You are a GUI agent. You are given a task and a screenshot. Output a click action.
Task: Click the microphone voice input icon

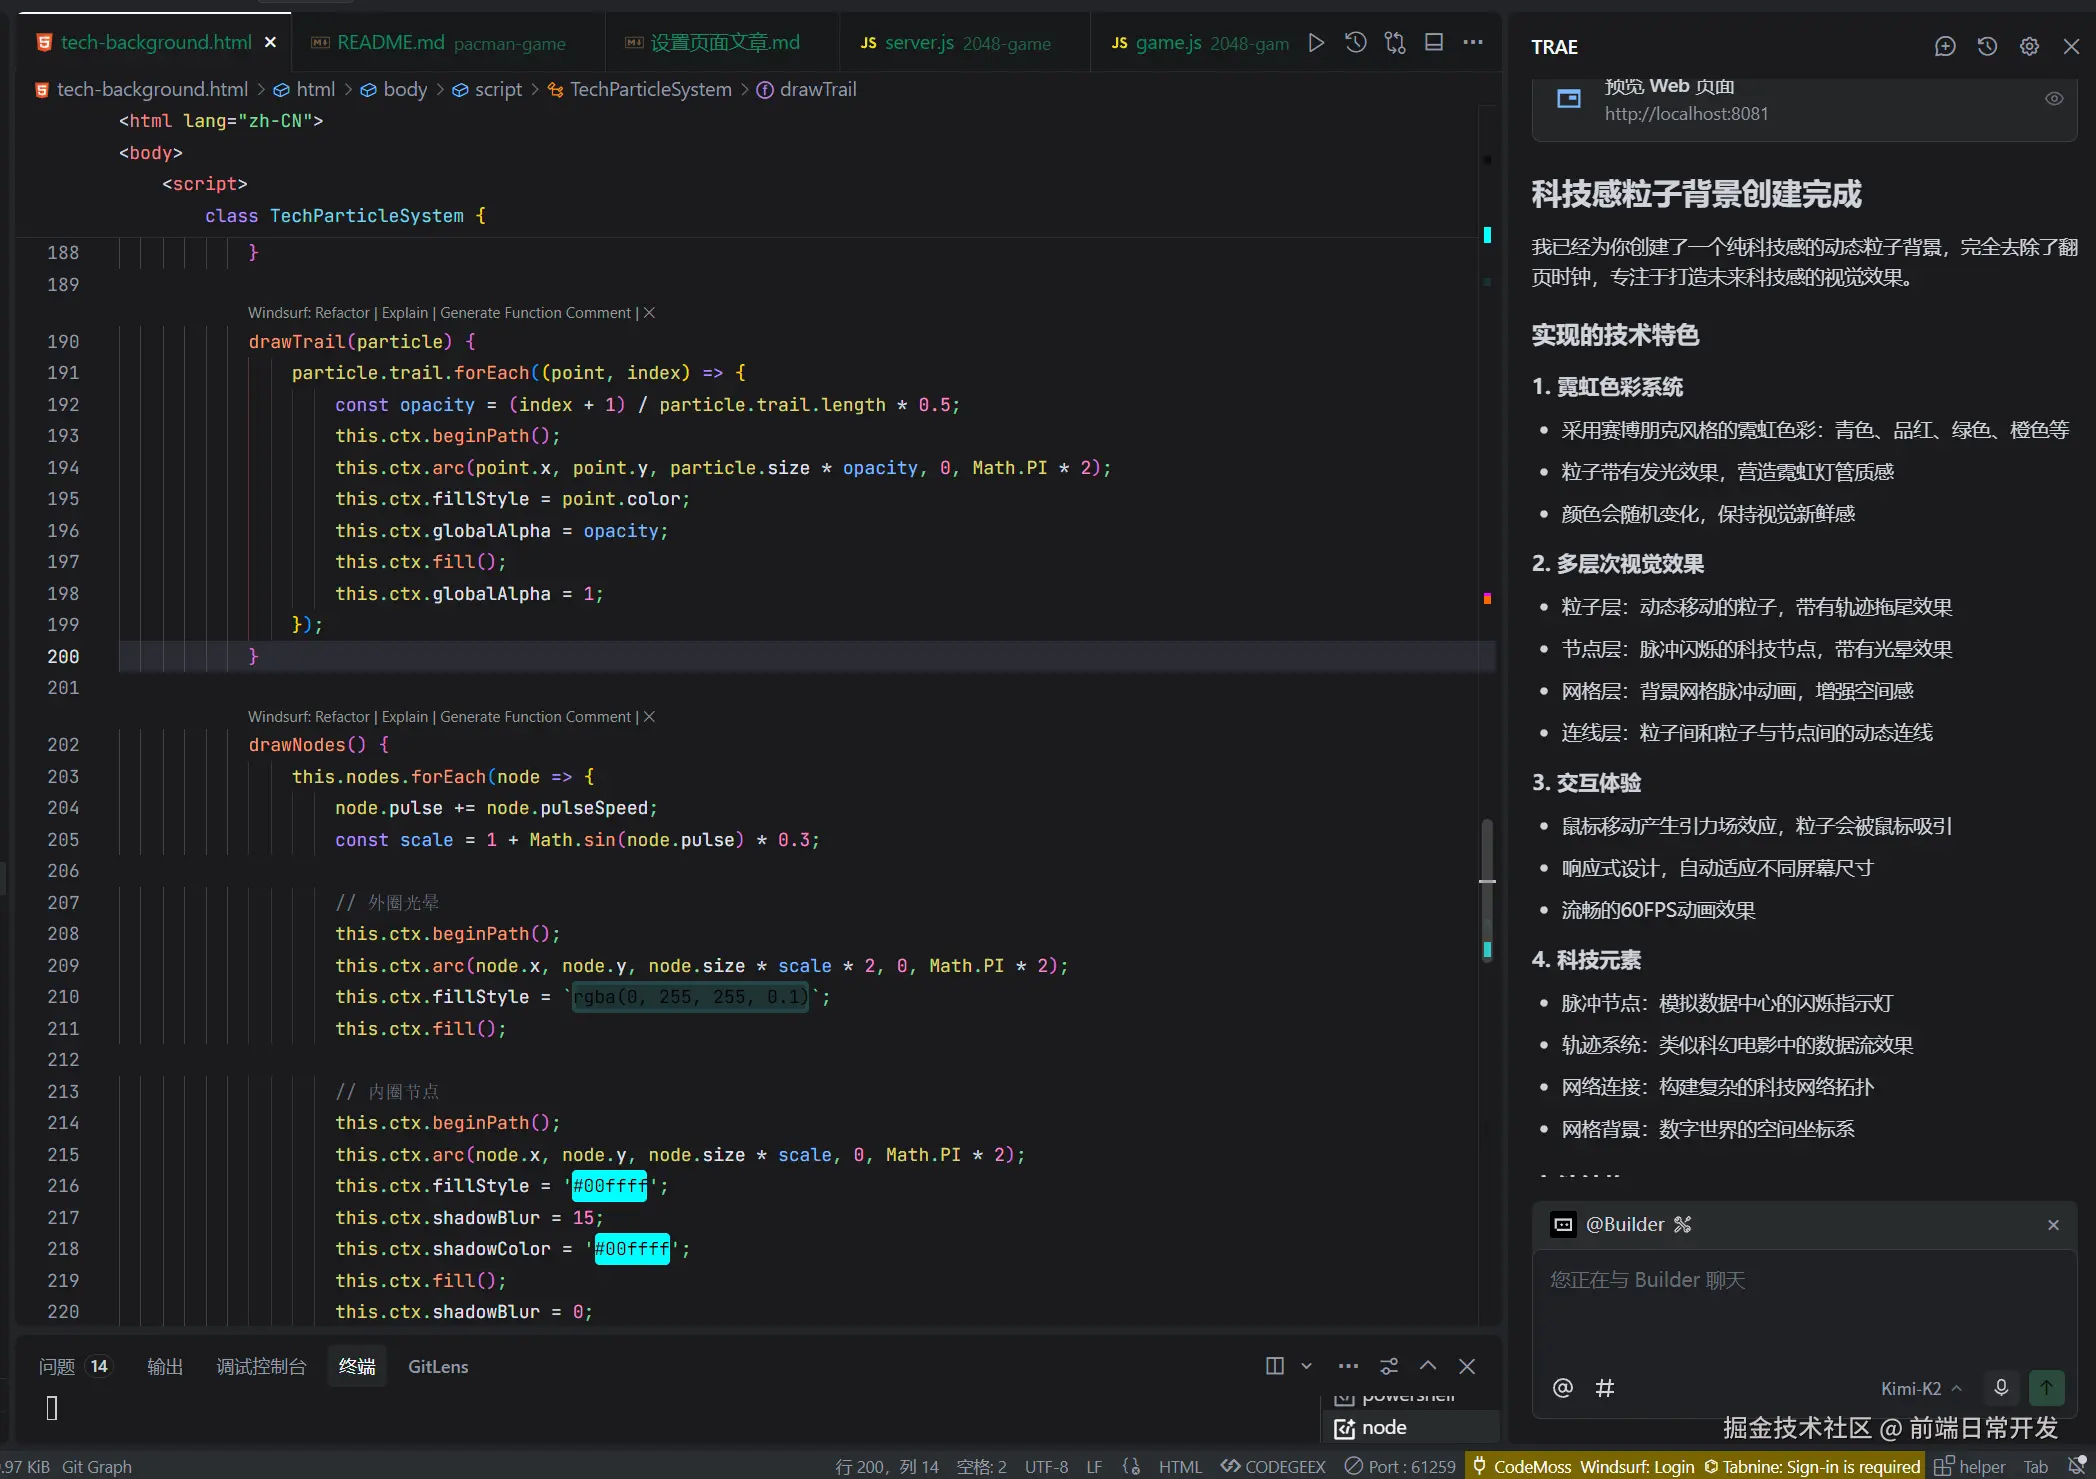2001,1387
